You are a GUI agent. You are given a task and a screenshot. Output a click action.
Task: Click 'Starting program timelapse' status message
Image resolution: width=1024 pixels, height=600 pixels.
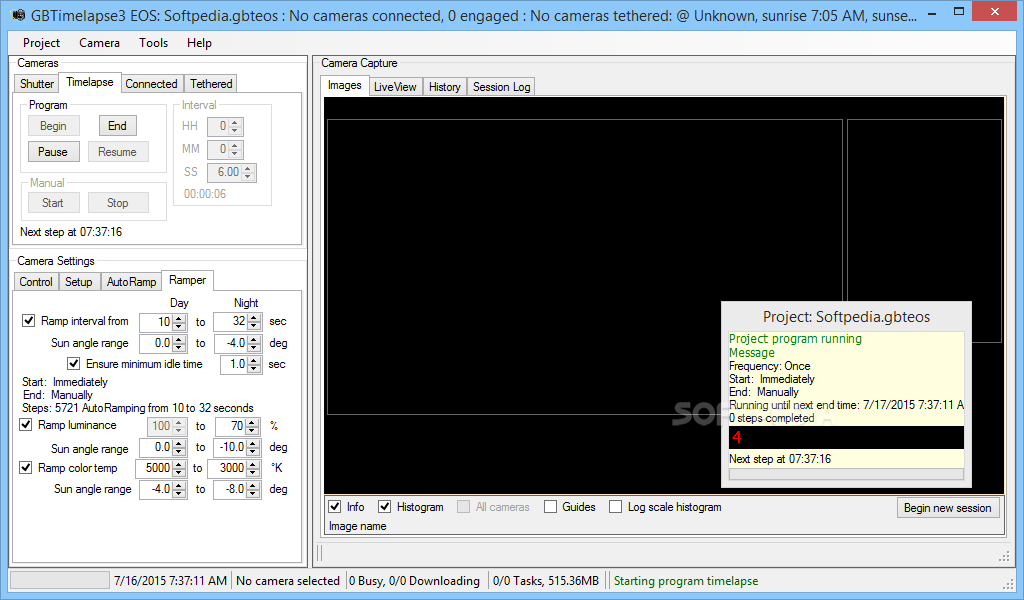[x=686, y=581]
